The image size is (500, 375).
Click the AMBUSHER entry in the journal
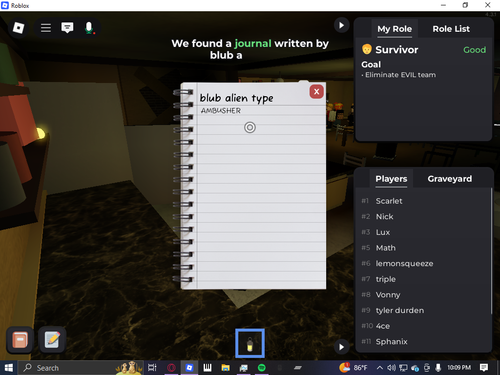click(221, 111)
